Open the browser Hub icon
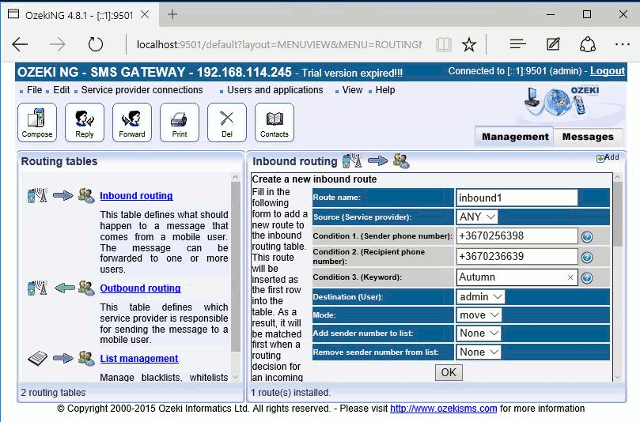The height and width of the screenshot is (422, 640). click(518, 43)
